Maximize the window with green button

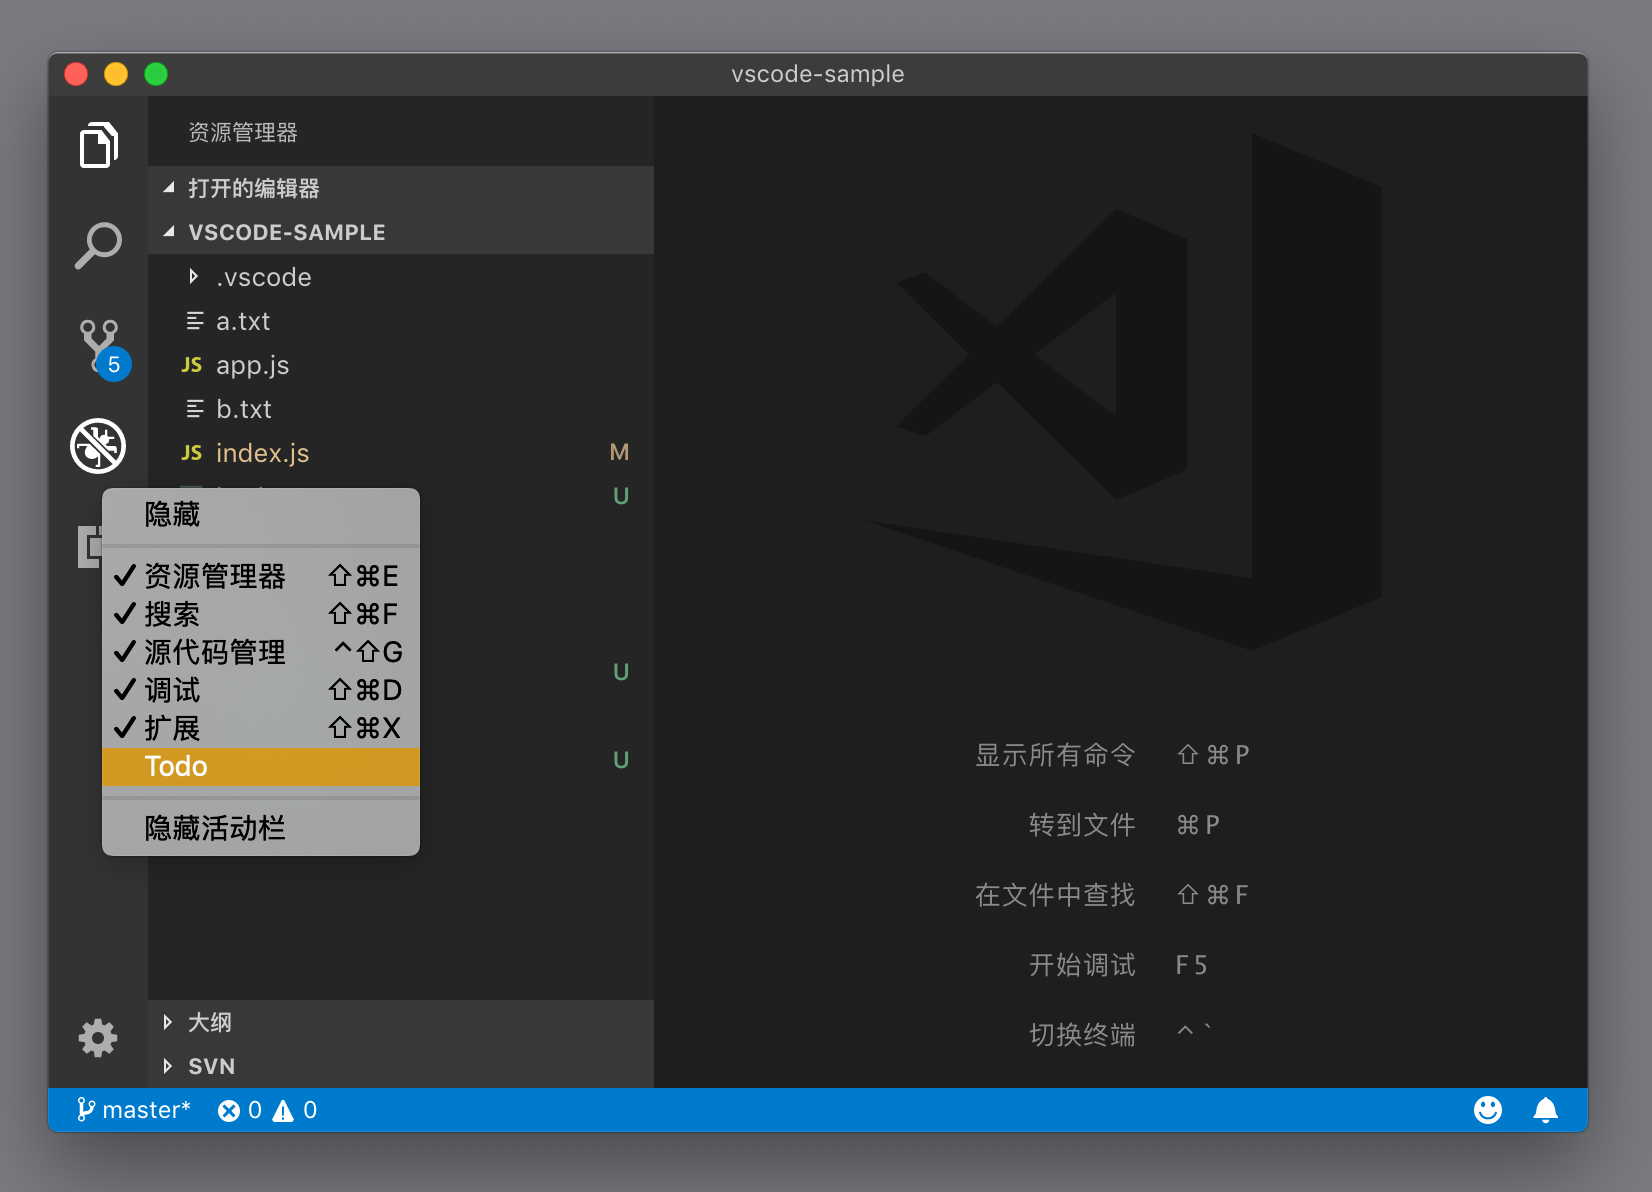156,74
